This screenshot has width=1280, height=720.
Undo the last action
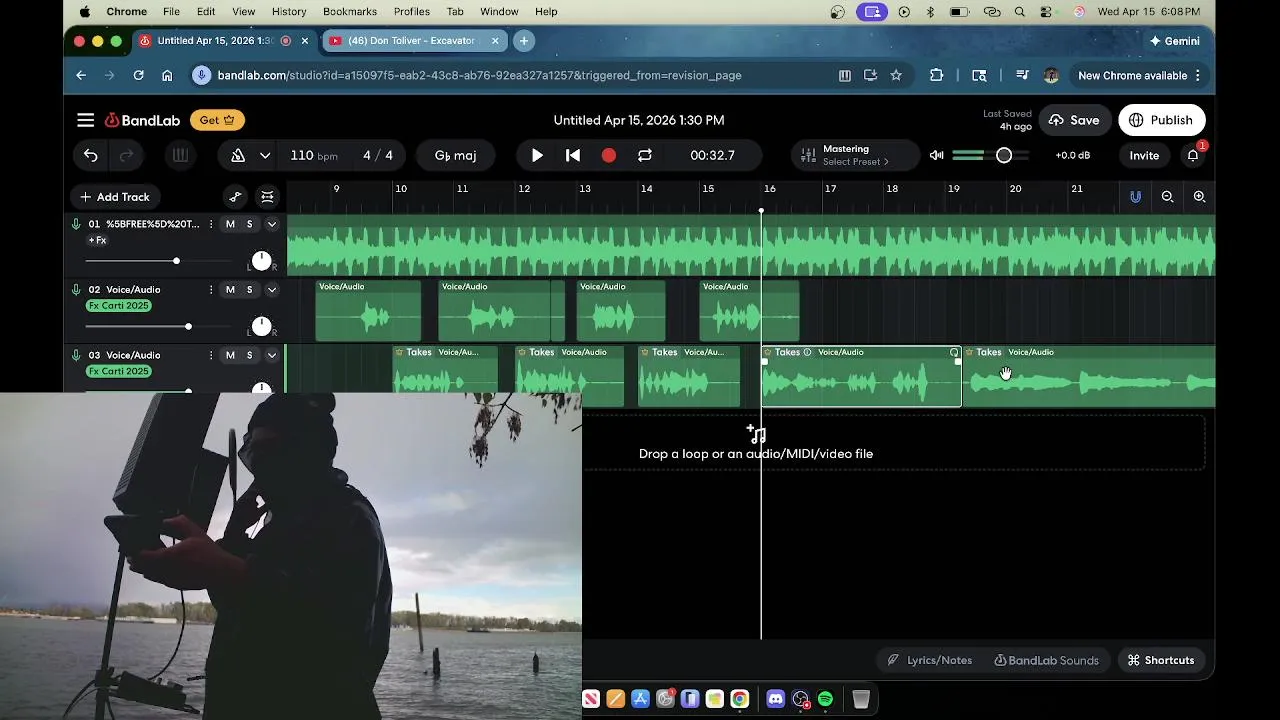click(x=91, y=155)
